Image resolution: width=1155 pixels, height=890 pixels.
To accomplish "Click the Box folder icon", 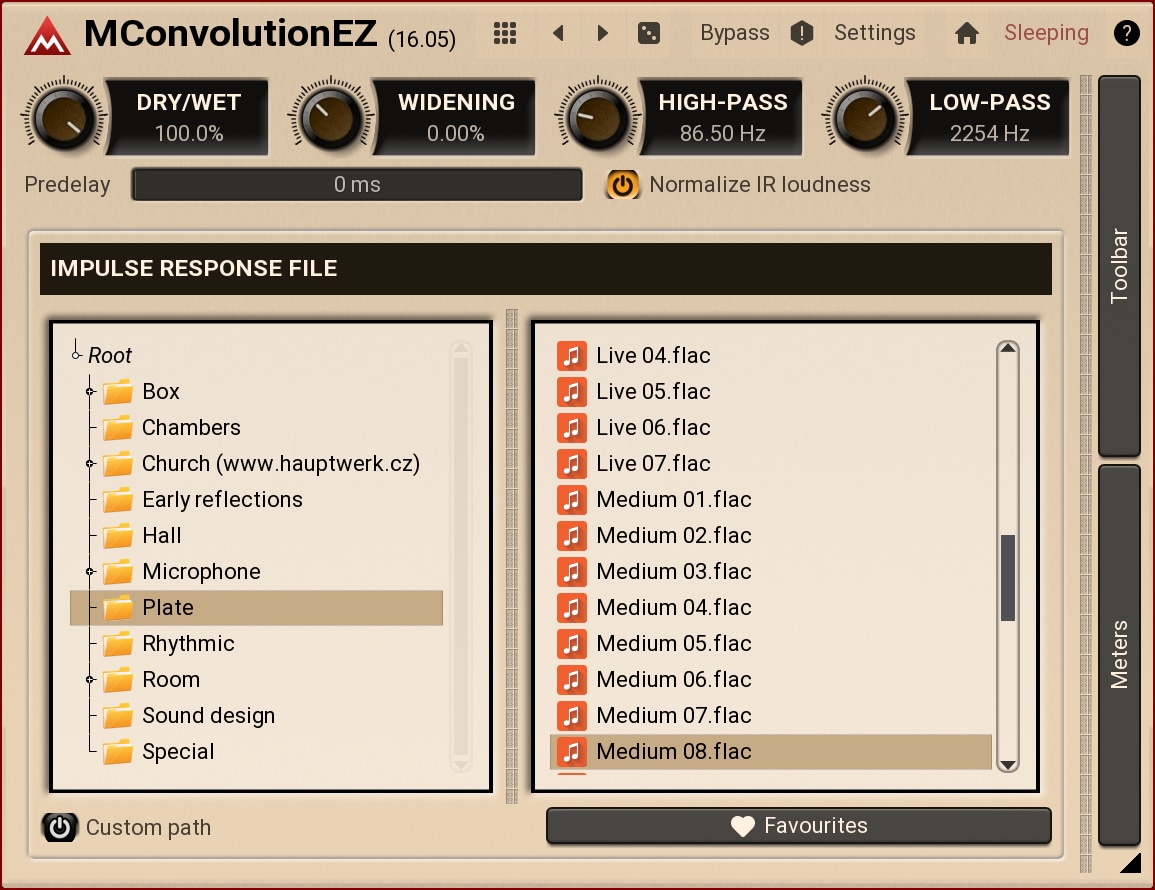I will point(118,392).
